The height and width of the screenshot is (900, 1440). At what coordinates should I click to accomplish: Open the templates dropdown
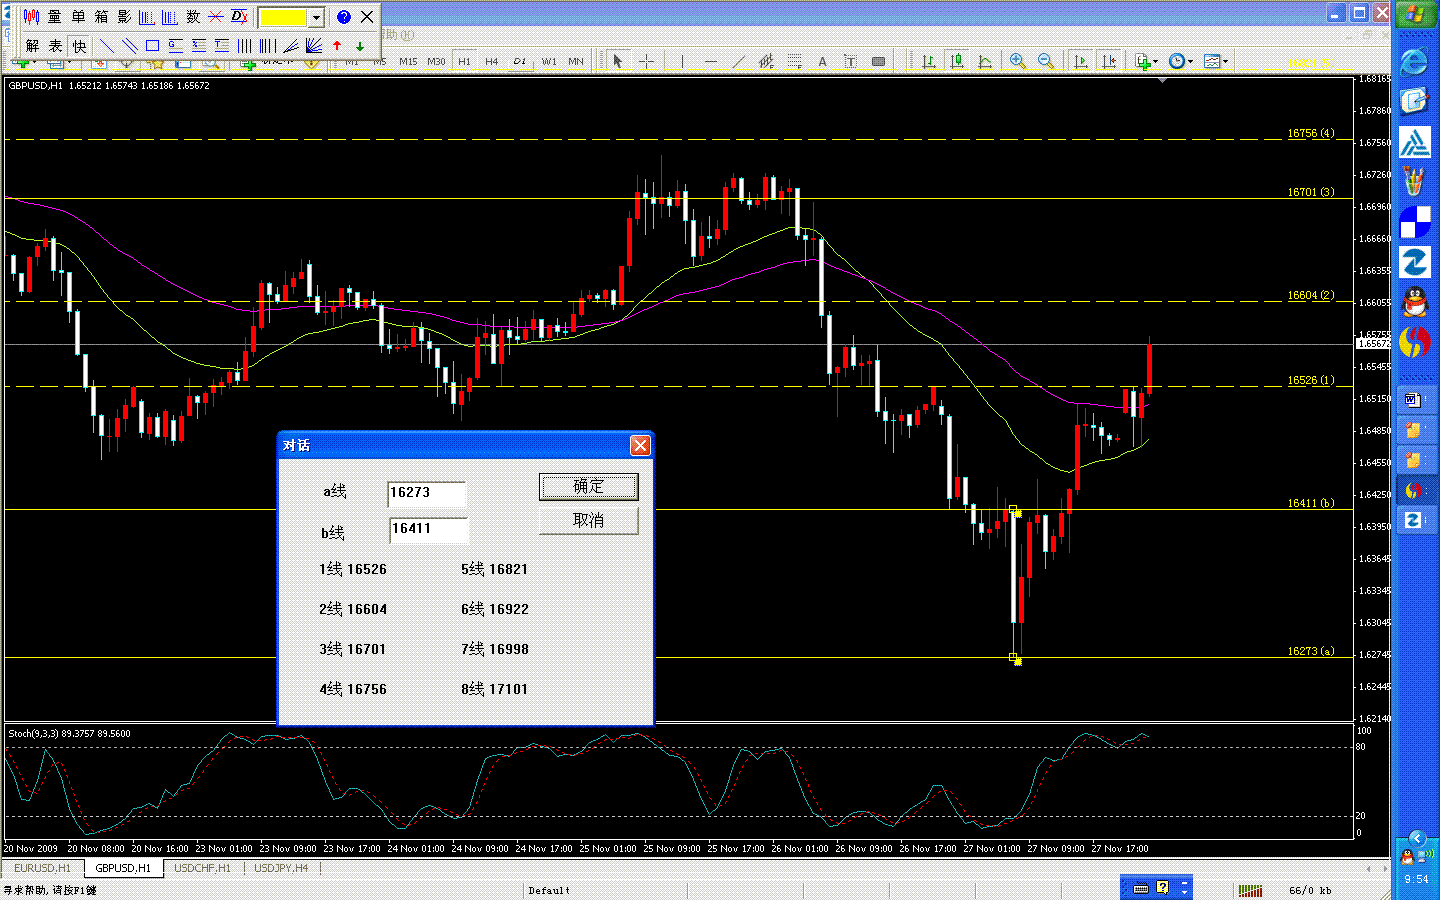(x=1216, y=62)
